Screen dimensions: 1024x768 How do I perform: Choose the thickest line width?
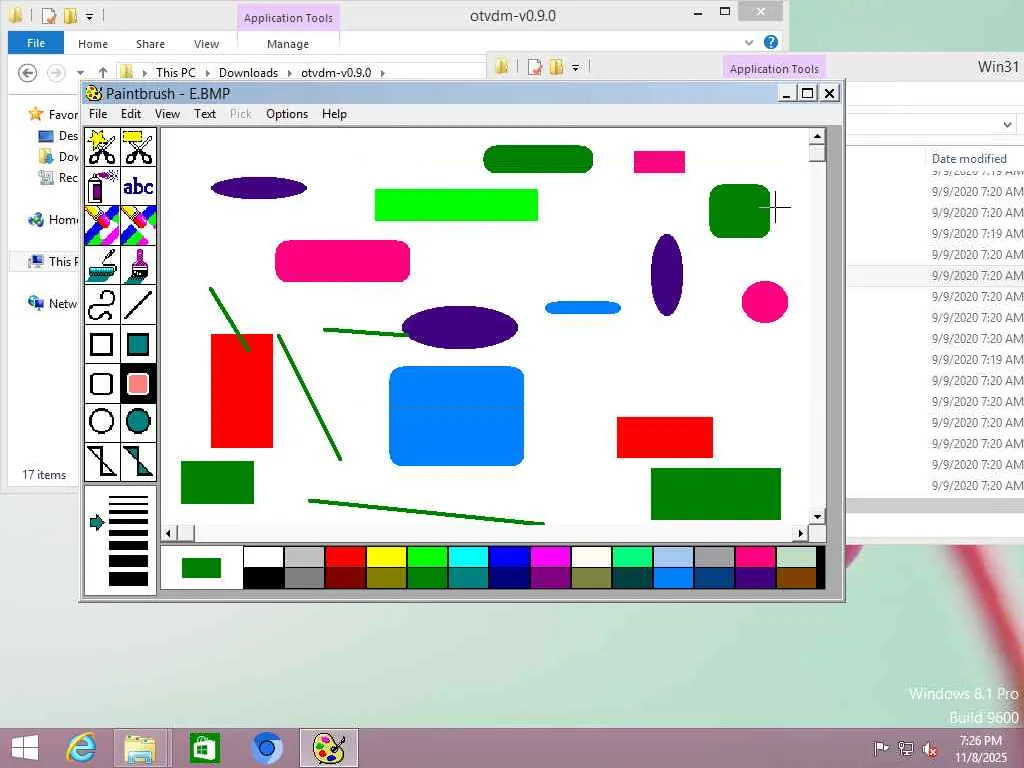128,579
